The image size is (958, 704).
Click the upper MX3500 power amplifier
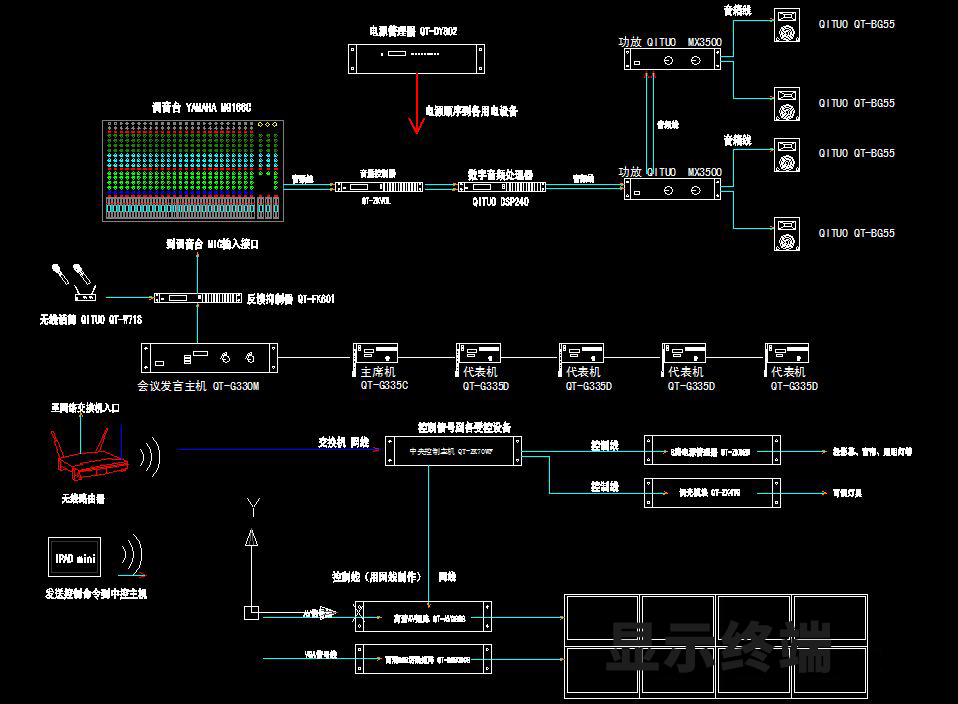pyautogui.click(x=671, y=62)
